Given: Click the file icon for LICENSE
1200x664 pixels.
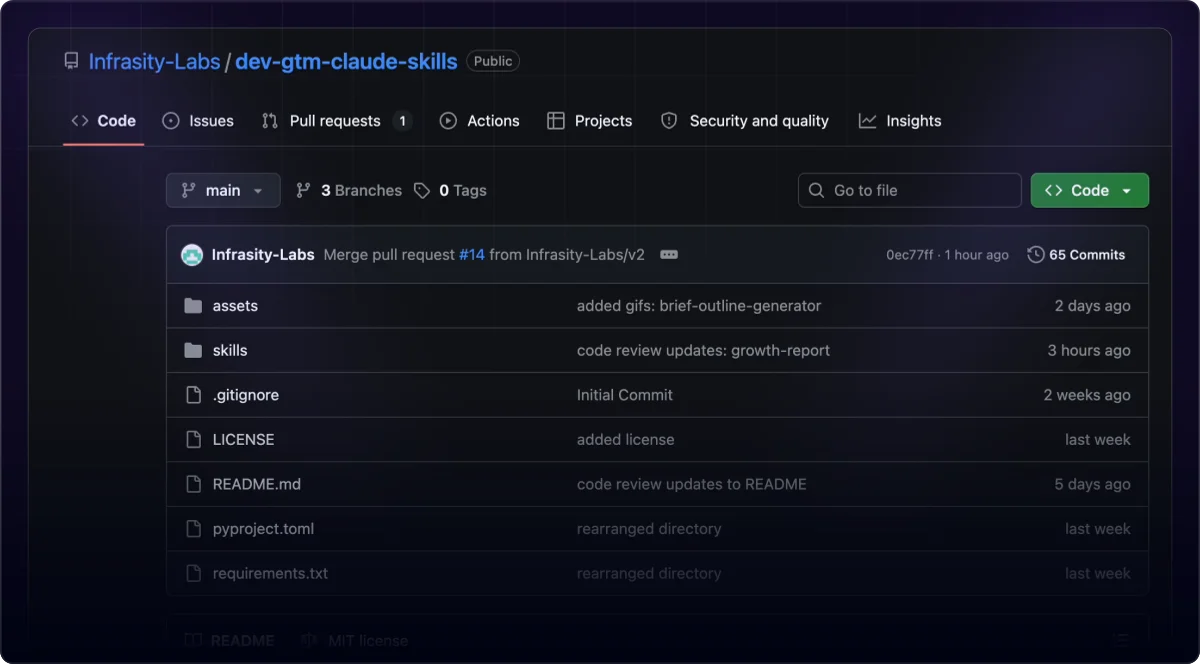Looking at the screenshot, I should (x=194, y=439).
